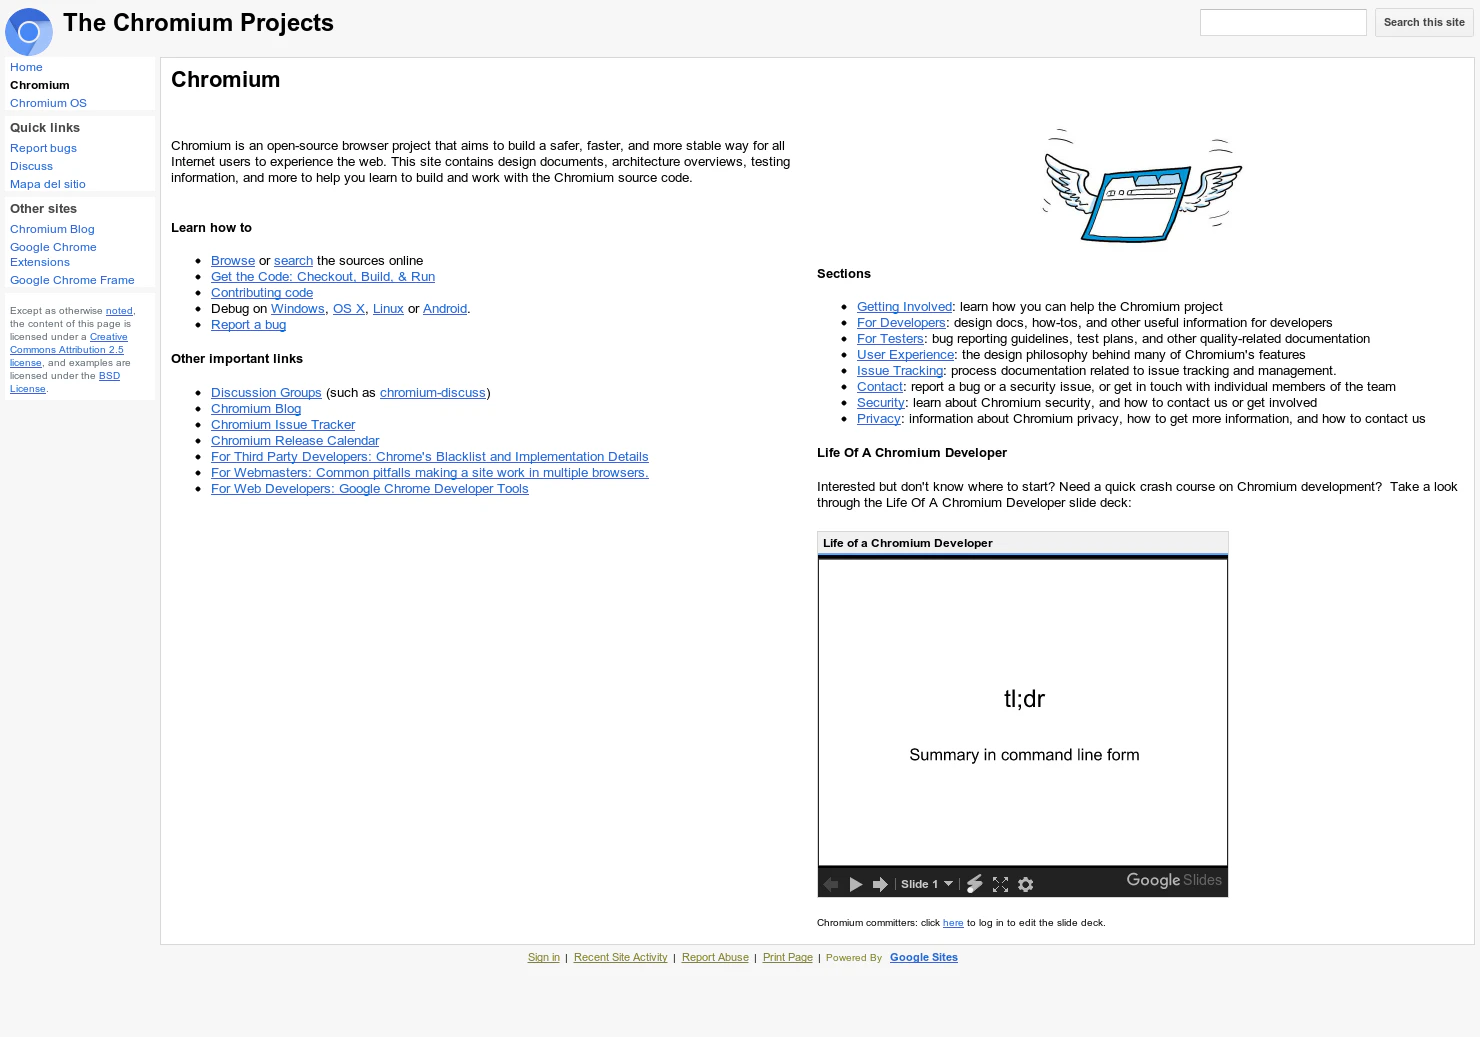The image size is (1480, 1037).
Task: Open Chromium OS in the sidebar
Action: point(48,103)
